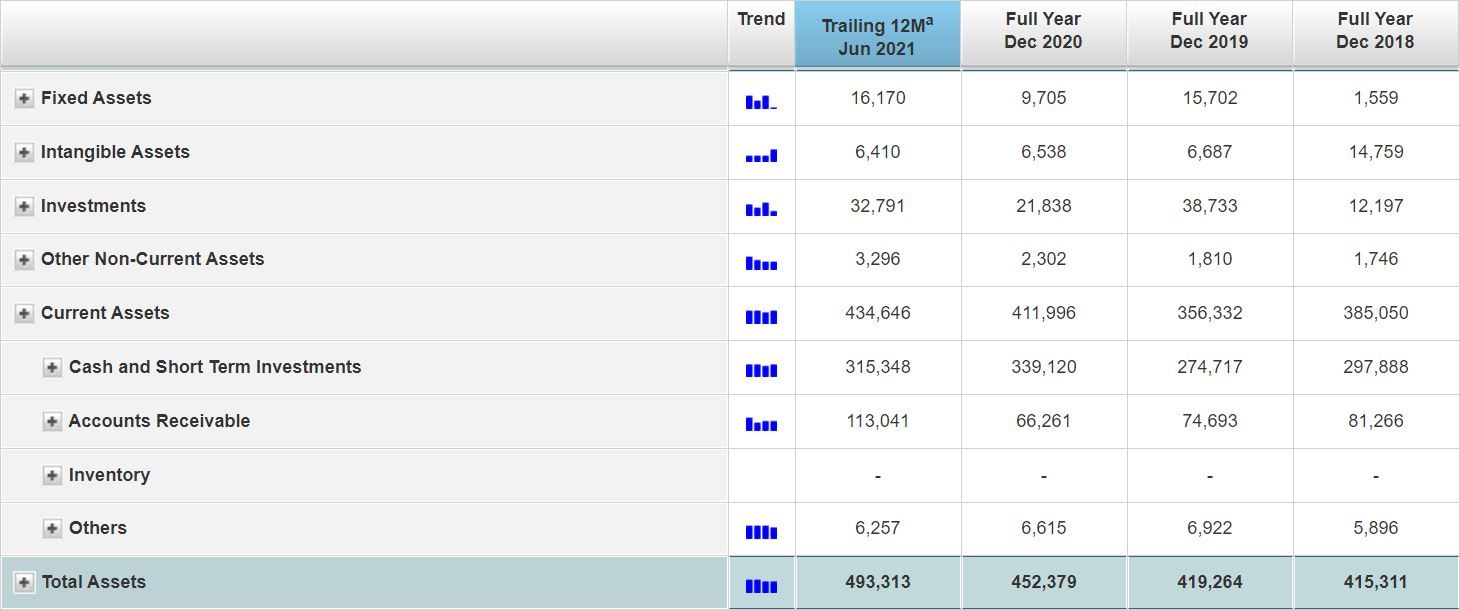Click the Full Year Dec 2018 header
The width and height of the screenshot is (1460, 610).
[x=1375, y=31]
